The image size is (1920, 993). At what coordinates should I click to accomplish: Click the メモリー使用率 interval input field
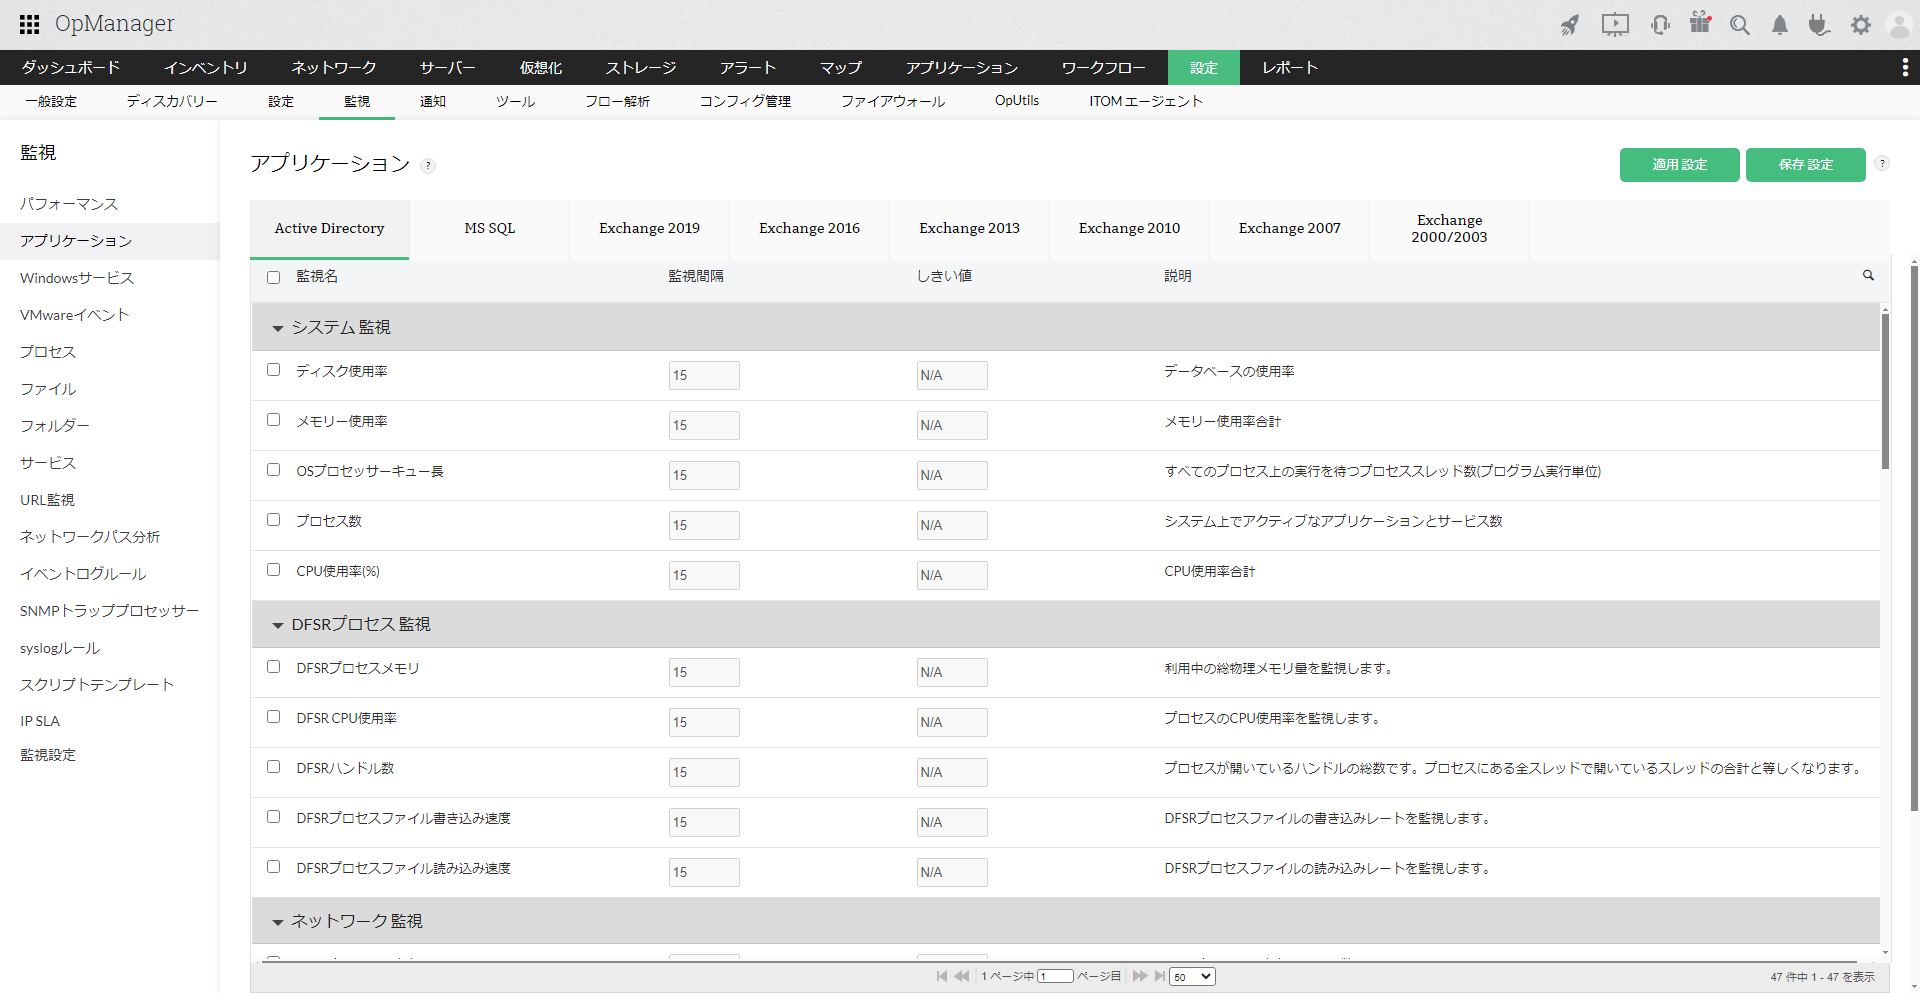point(704,425)
